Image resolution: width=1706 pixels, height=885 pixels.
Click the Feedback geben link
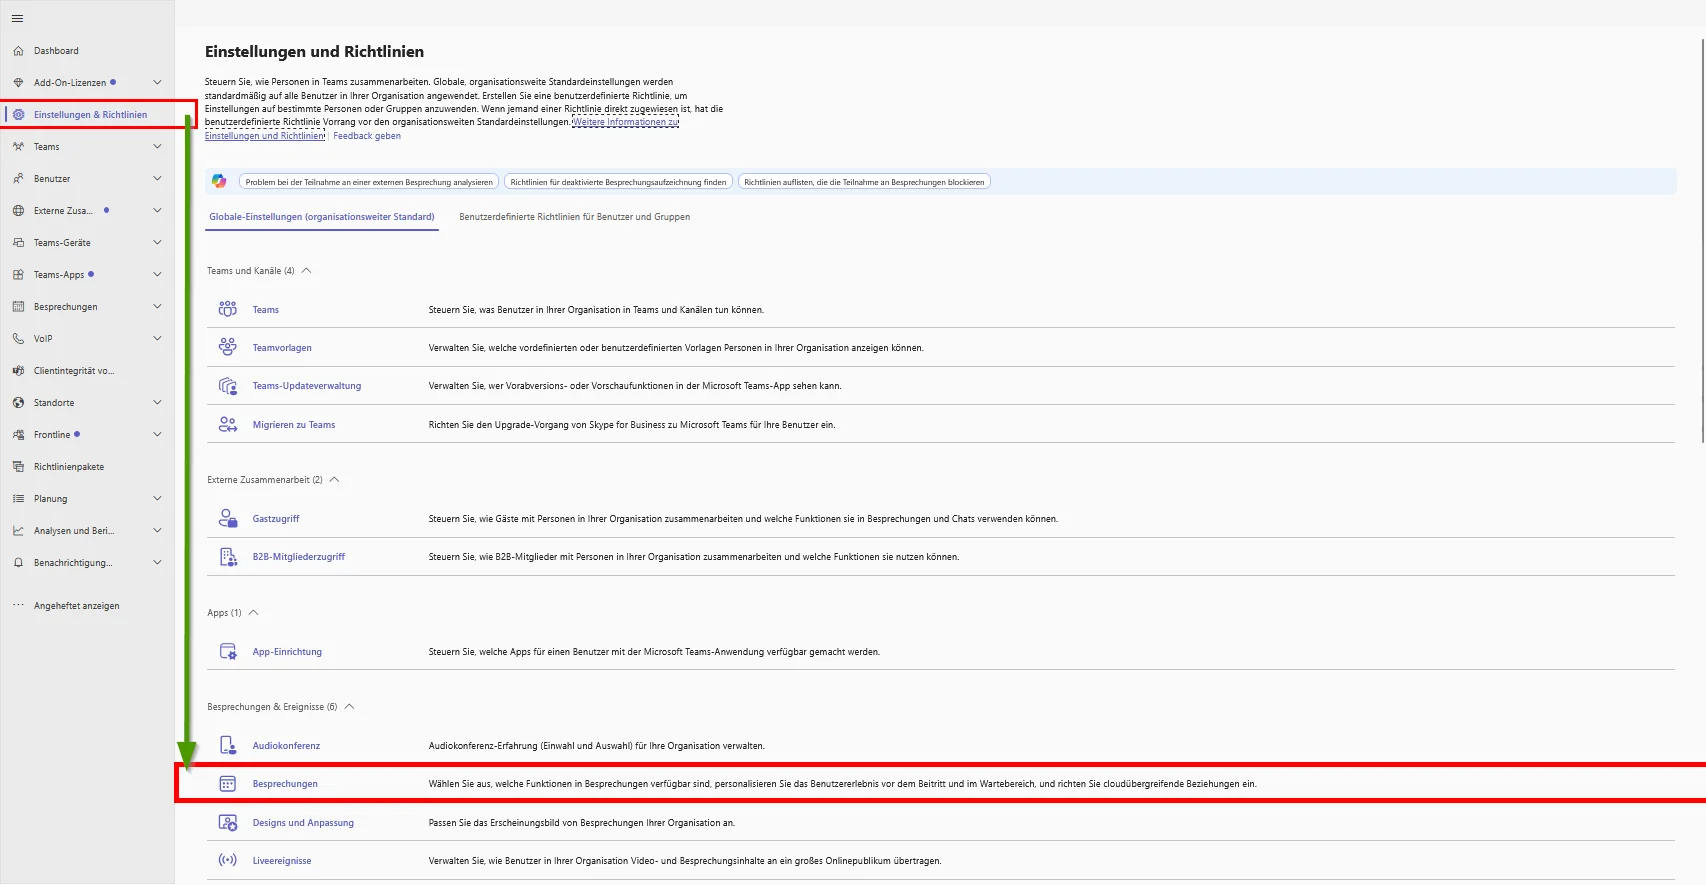pos(367,136)
